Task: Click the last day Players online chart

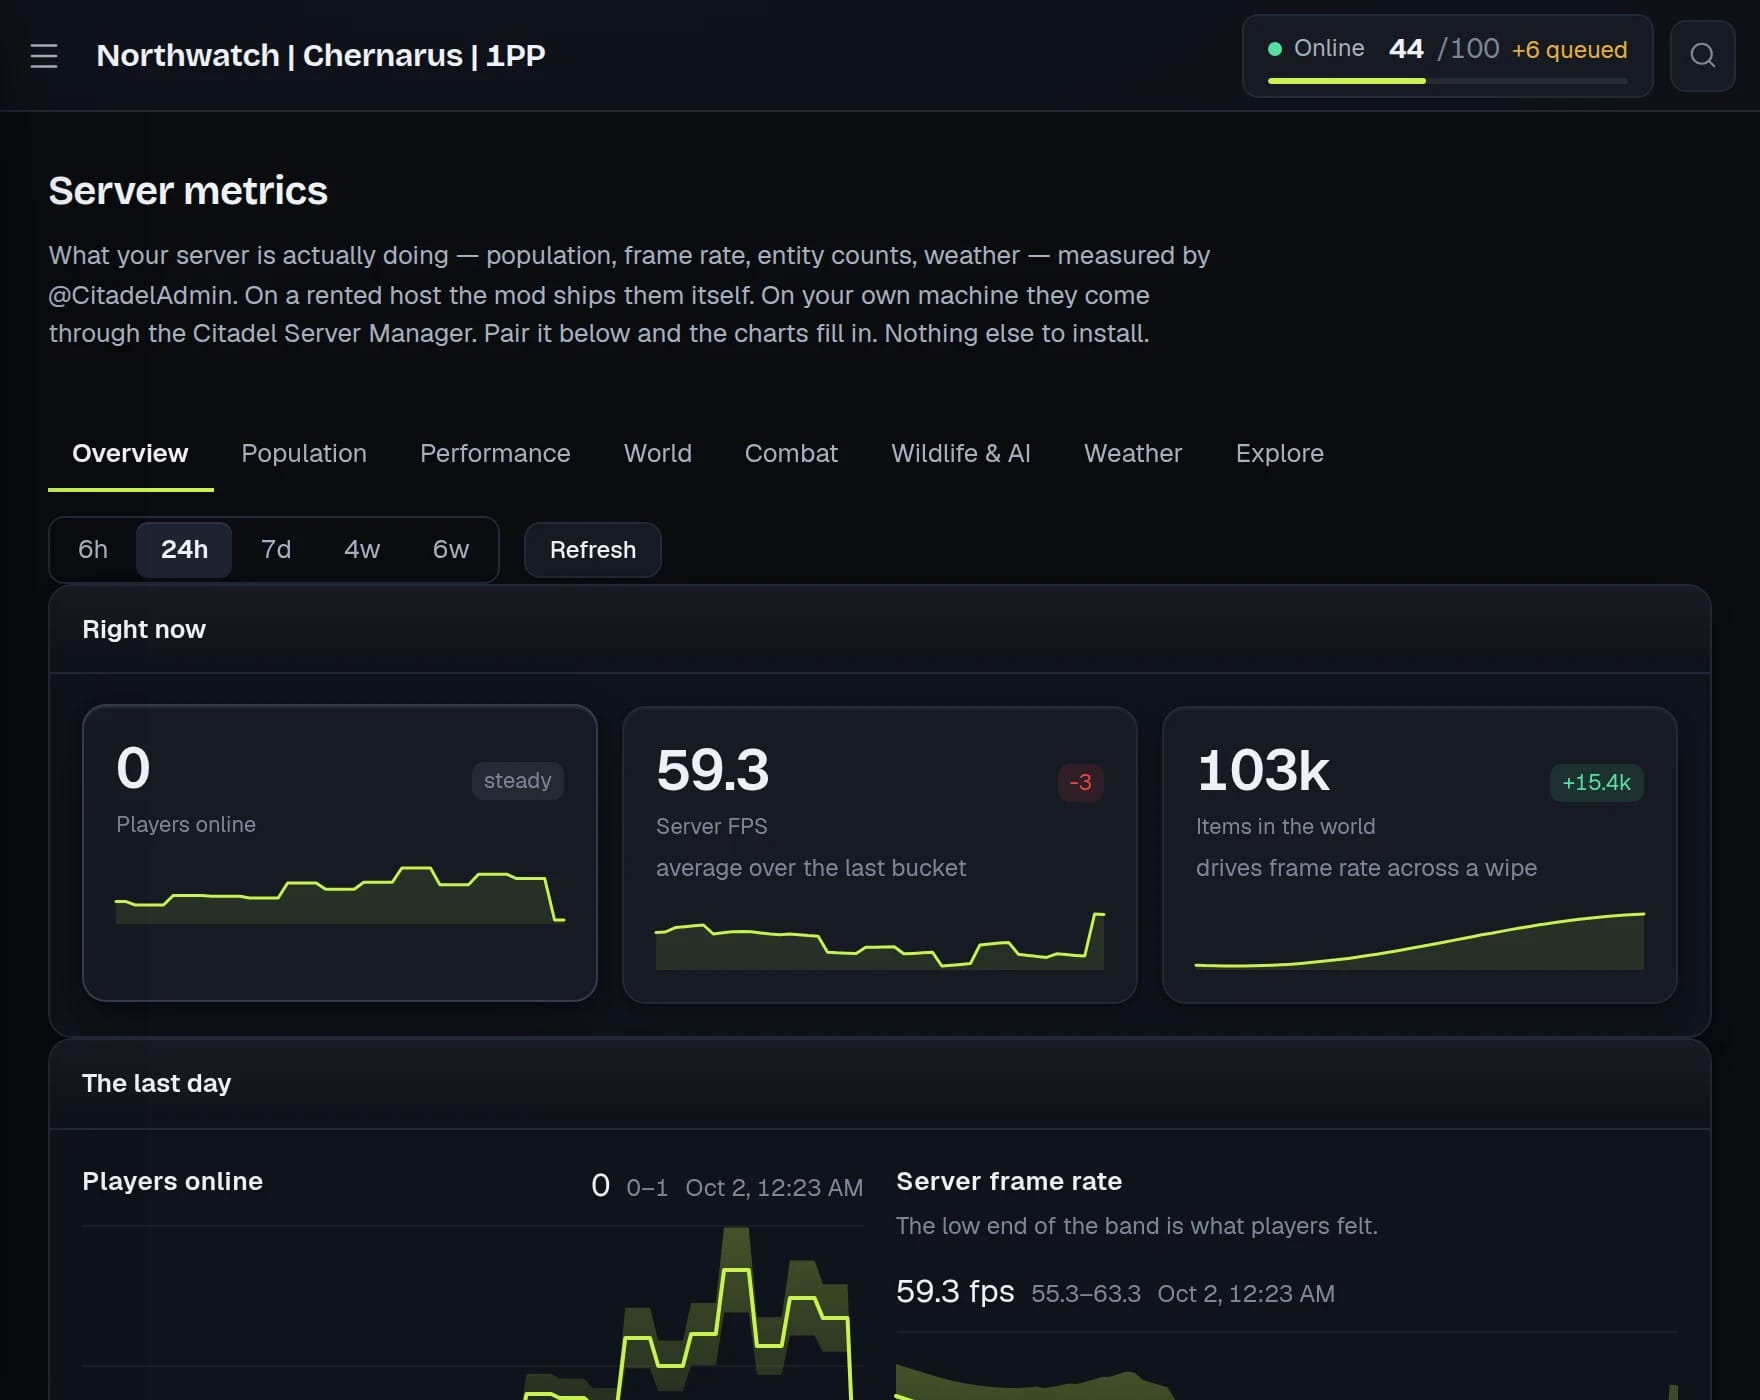Action: (x=472, y=1313)
